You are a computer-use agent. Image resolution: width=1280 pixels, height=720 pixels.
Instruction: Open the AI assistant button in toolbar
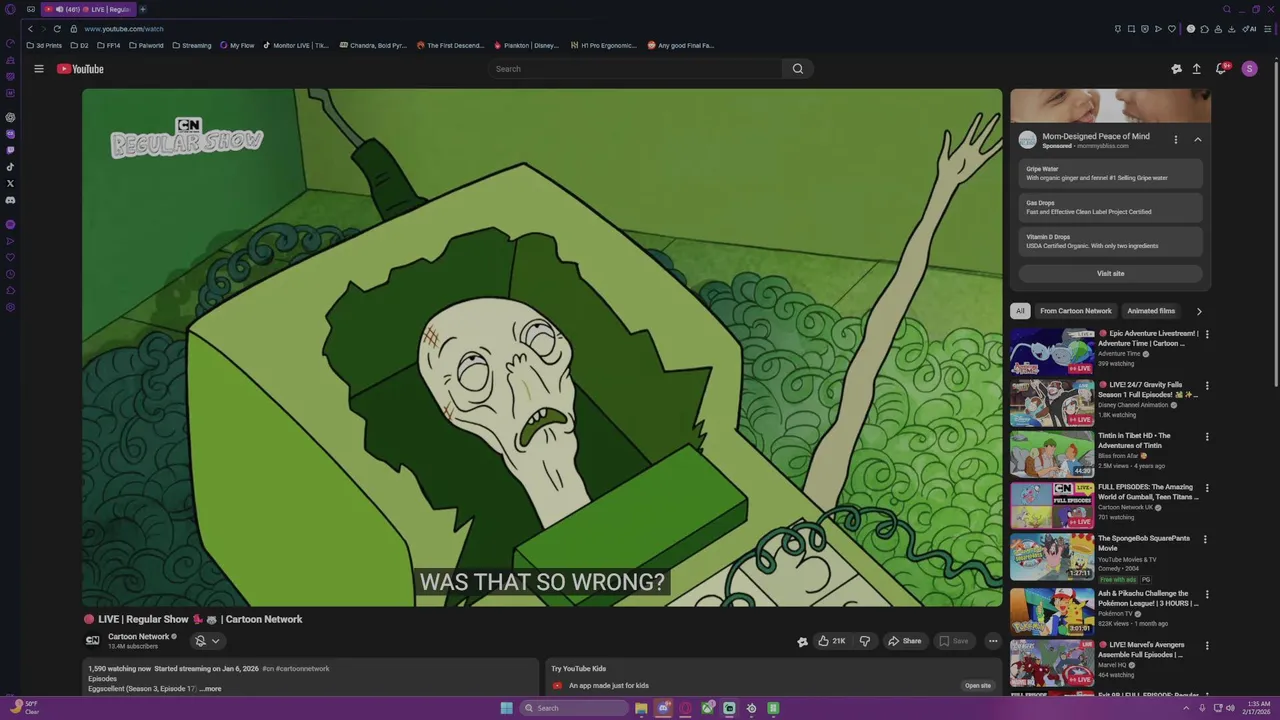1250,29
